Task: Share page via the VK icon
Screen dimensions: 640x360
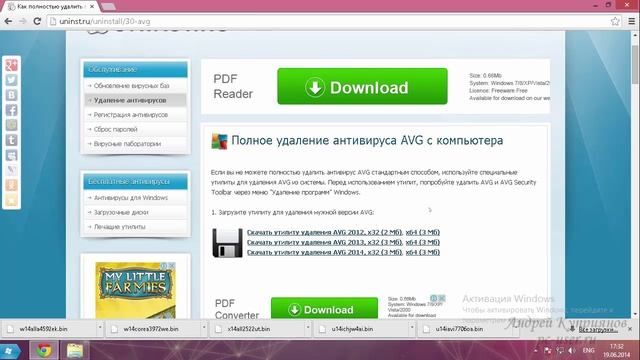Action: click(x=11, y=95)
